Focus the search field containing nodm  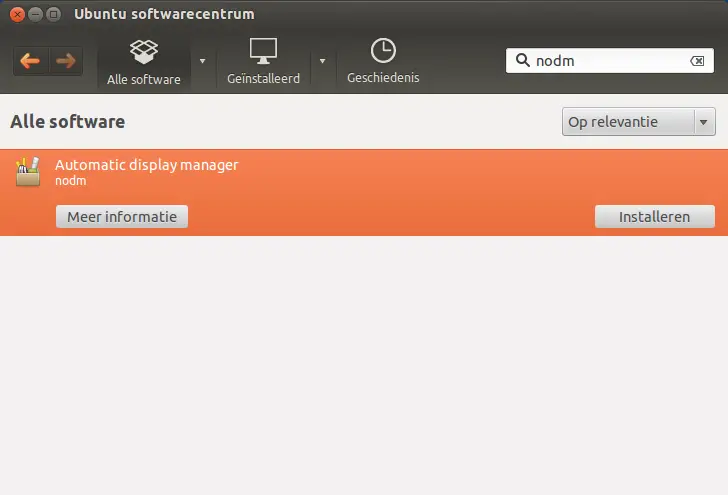(x=610, y=61)
